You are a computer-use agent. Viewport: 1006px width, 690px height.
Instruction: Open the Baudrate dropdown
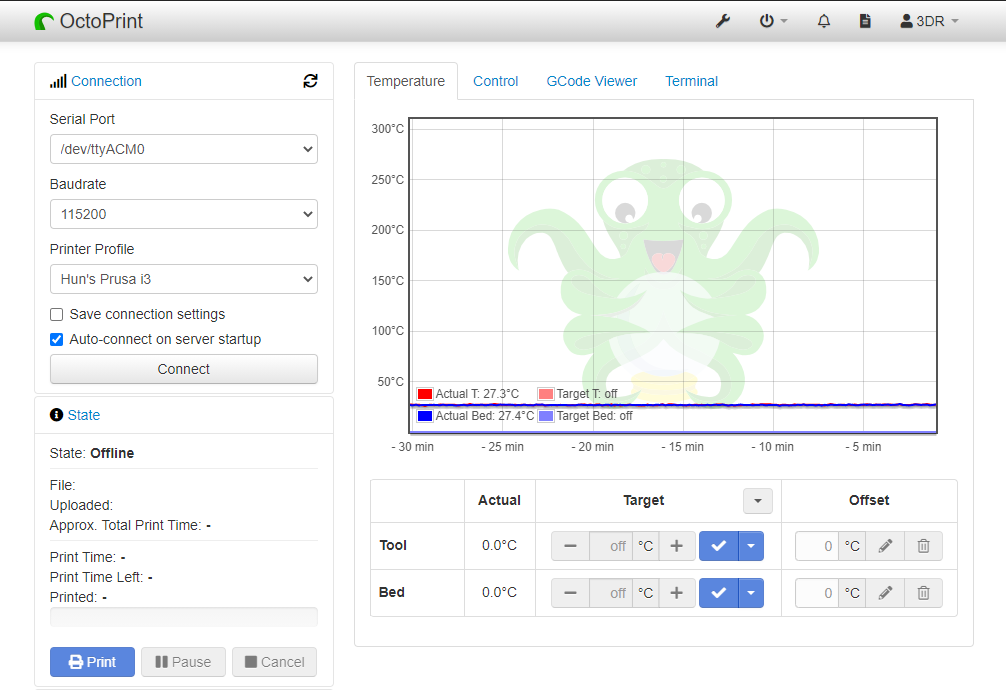[183, 214]
